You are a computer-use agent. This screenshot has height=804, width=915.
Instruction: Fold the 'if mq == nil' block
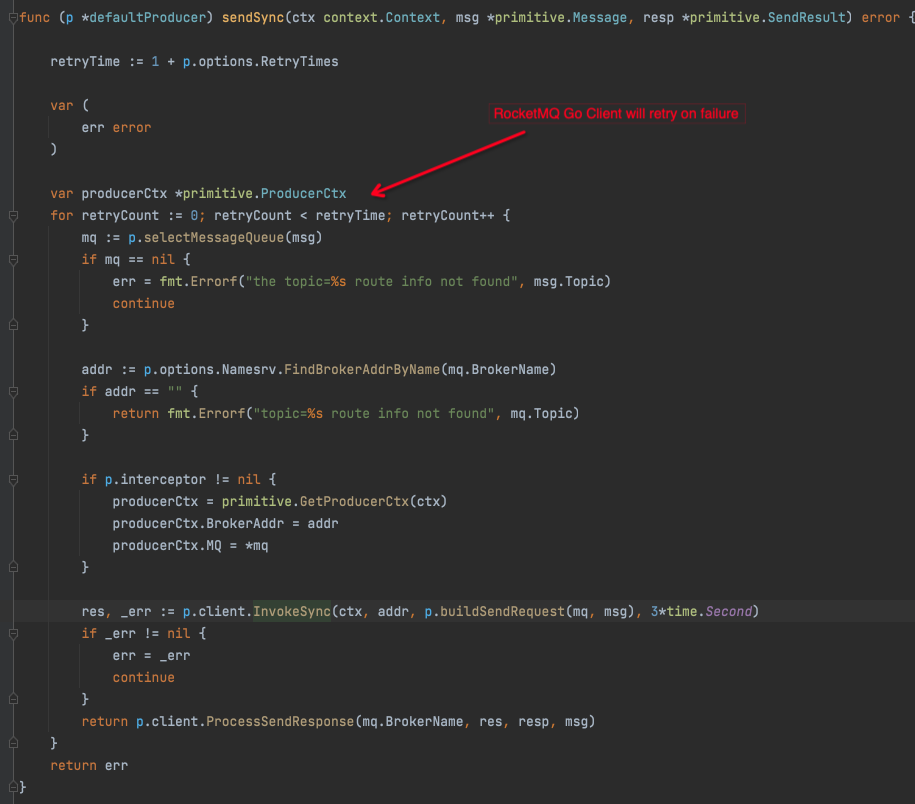coord(13,260)
